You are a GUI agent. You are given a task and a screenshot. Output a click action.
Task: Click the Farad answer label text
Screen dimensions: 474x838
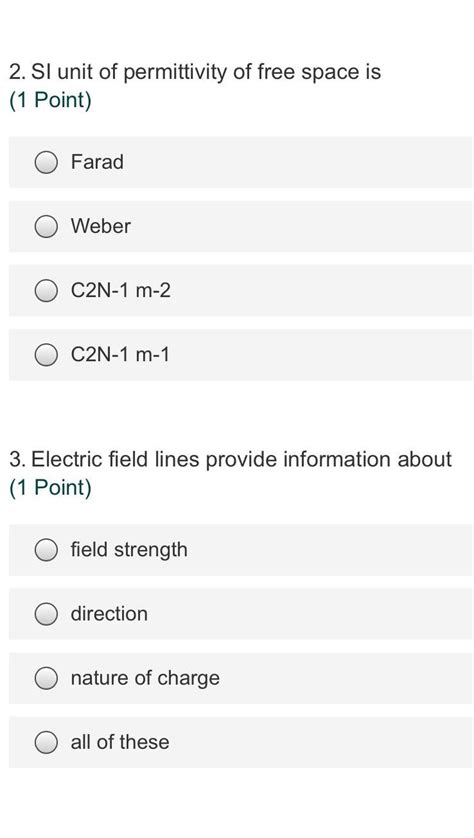[x=97, y=162]
